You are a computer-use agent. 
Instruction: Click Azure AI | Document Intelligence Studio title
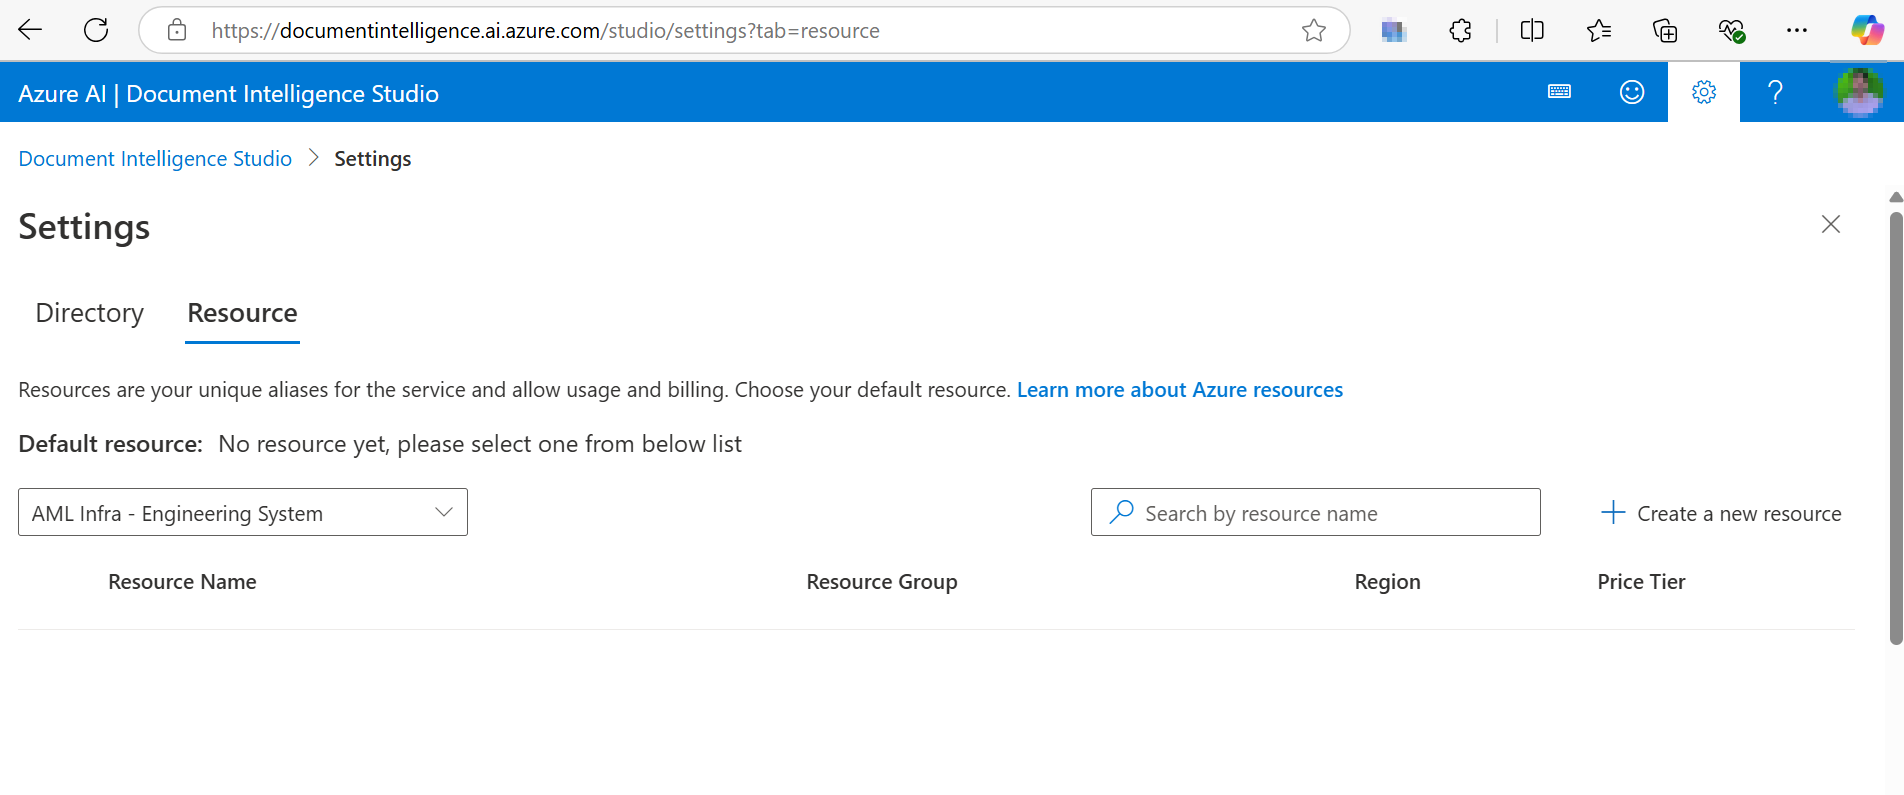[228, 93]
